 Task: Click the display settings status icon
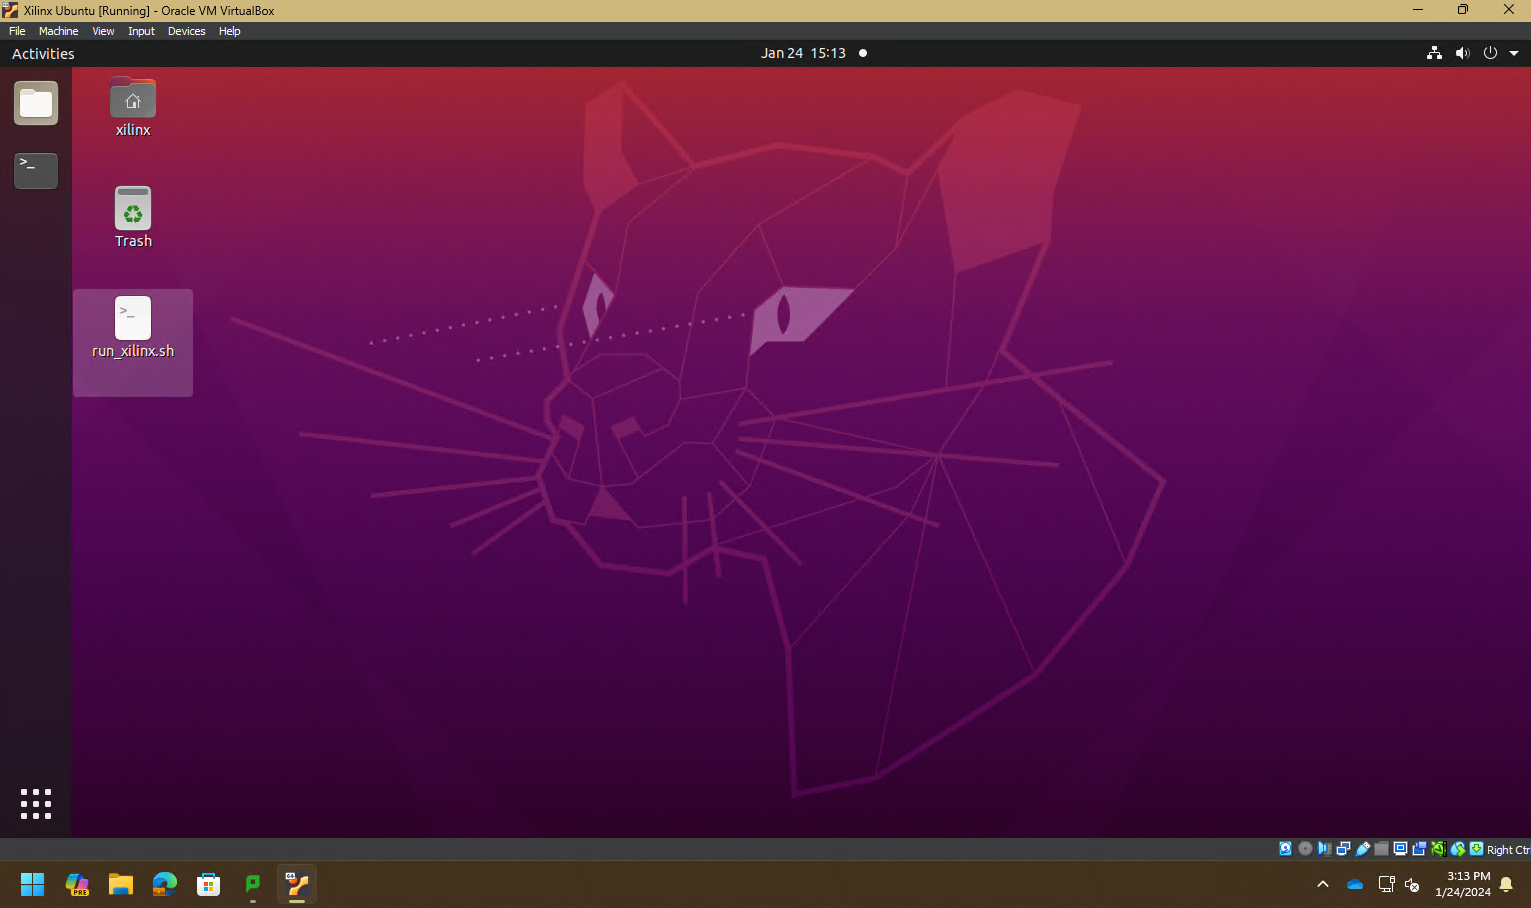[1400, 849]
